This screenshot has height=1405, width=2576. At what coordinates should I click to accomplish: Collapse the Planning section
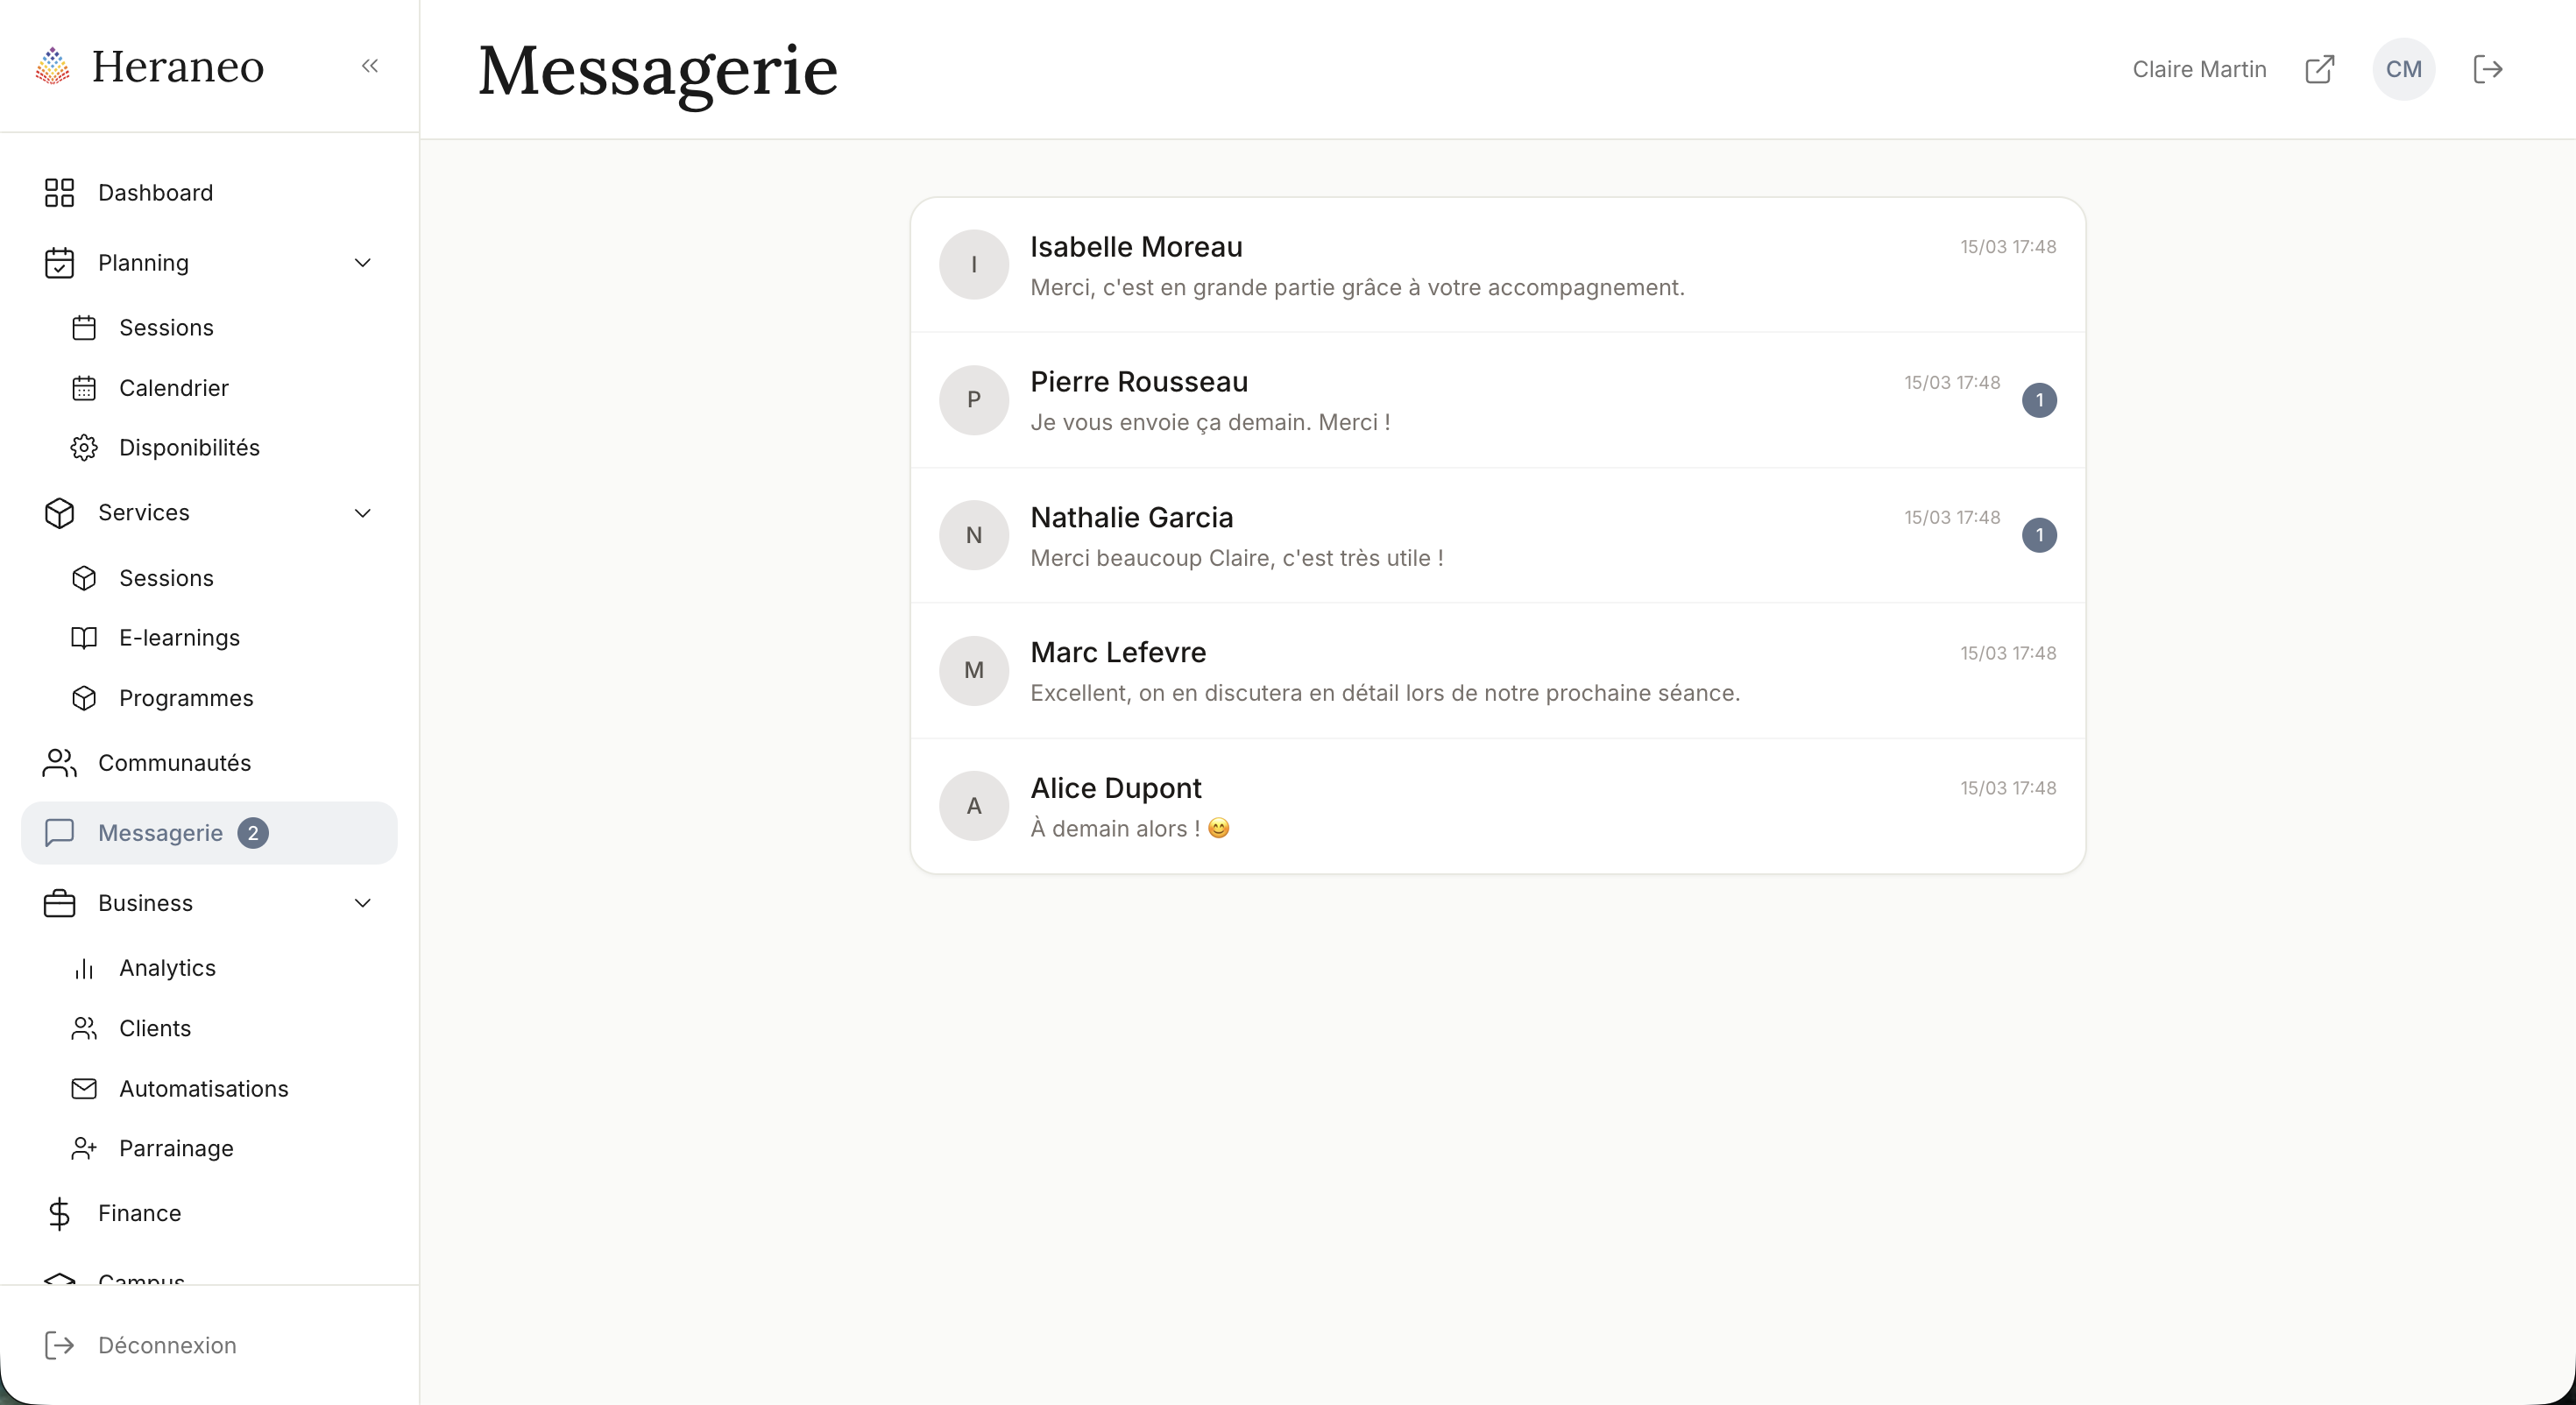point(364,262)
